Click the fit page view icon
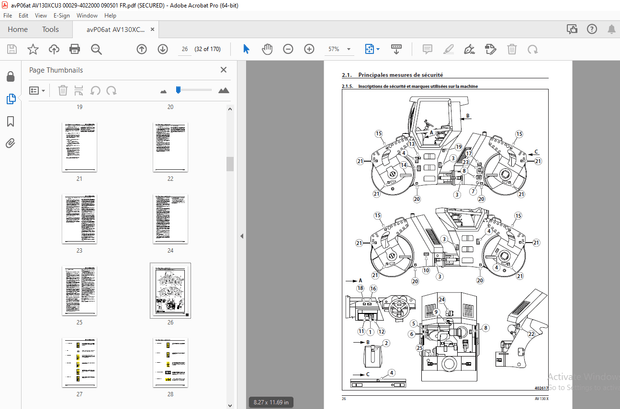620x409 pixels. click(x=369, y=49)
